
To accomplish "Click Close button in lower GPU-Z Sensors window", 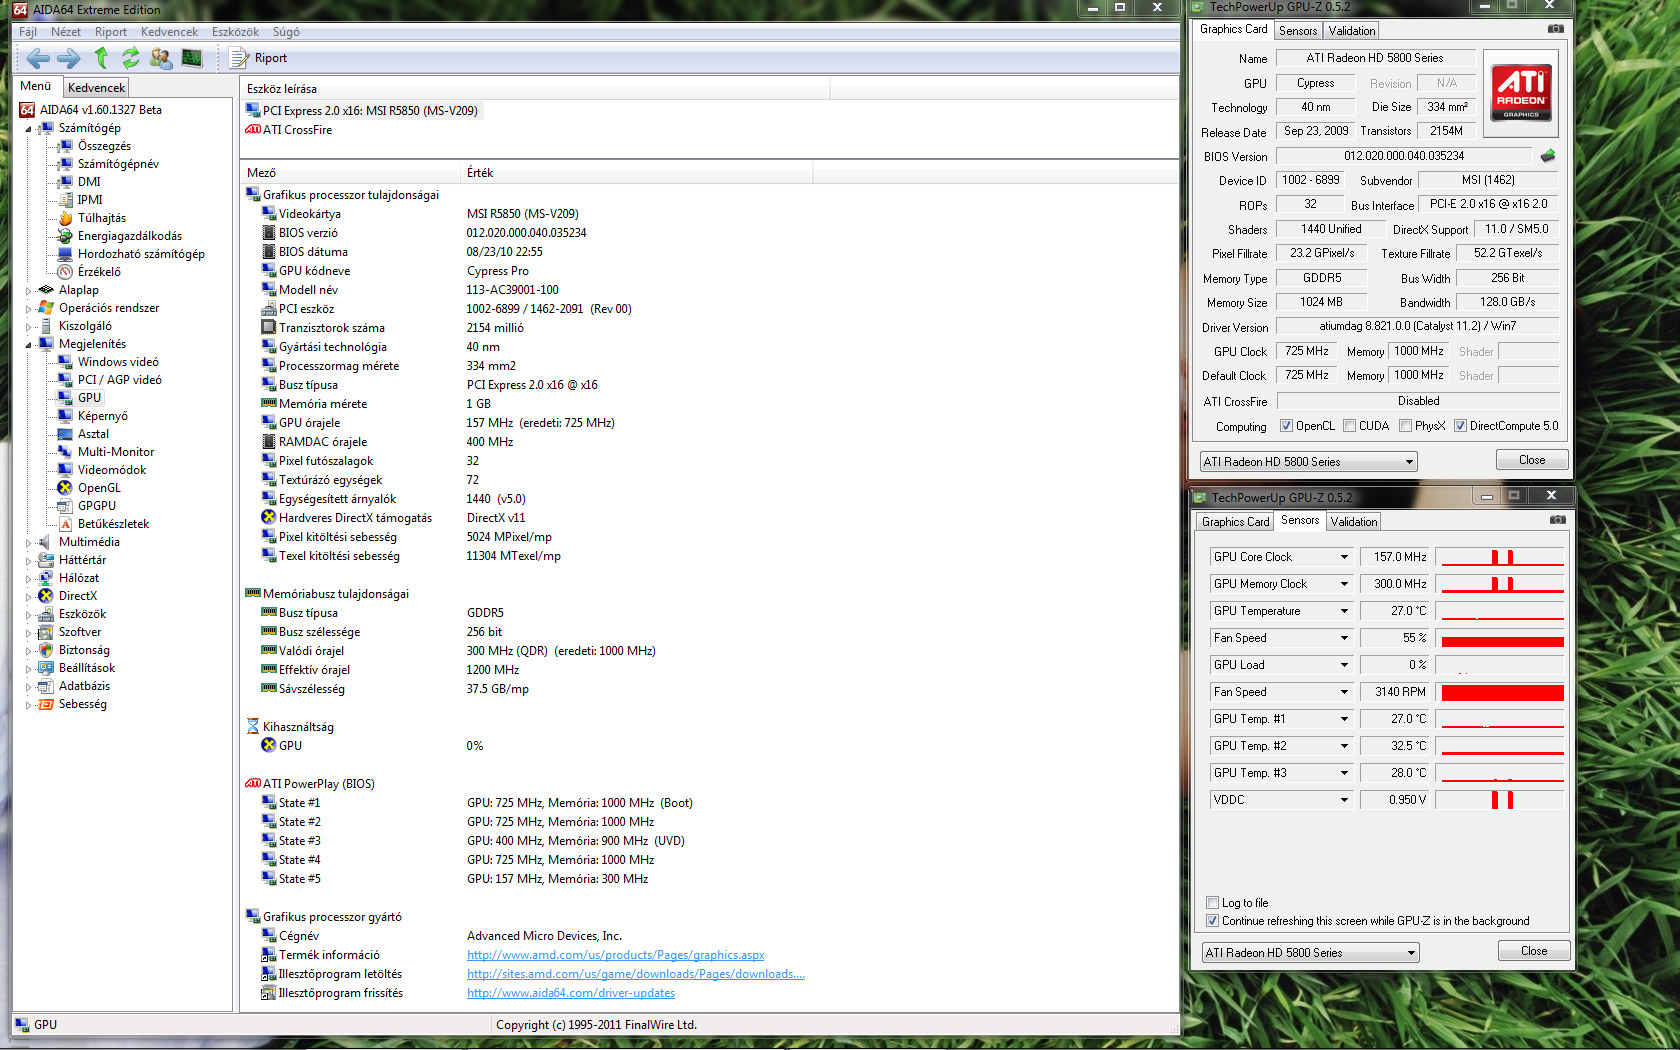I will 1534,951.
